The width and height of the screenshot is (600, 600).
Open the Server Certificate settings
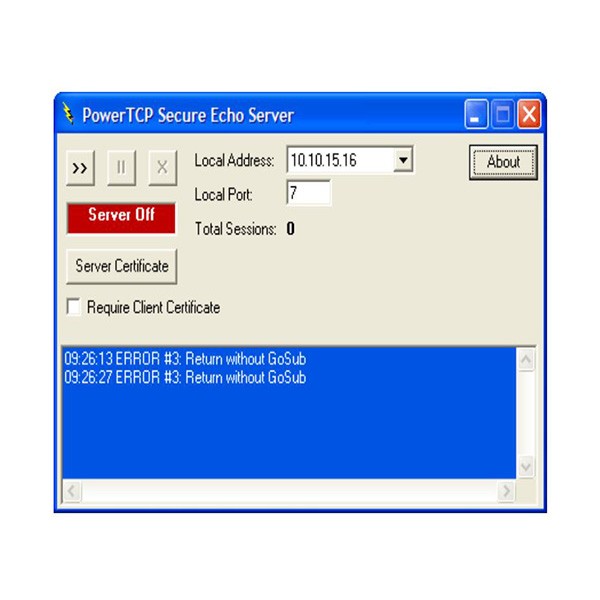pyautogui.click(x=122, y=266)
